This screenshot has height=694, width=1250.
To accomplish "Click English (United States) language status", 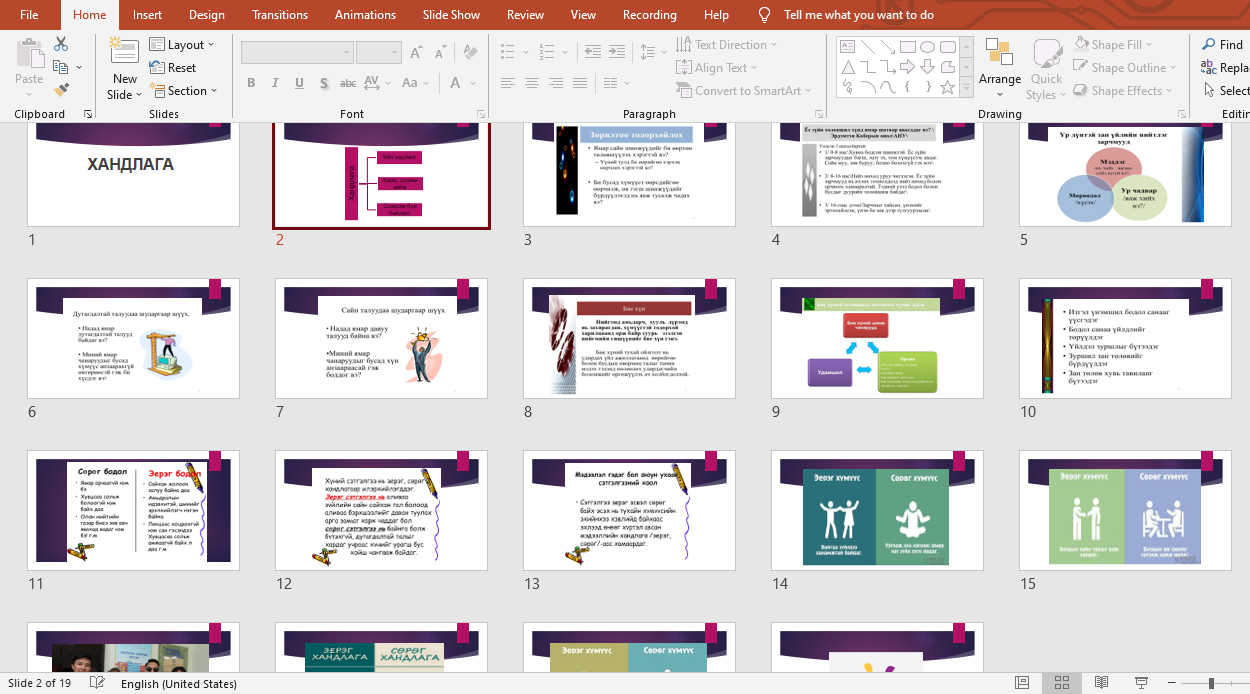I will [x=179, y=684].
